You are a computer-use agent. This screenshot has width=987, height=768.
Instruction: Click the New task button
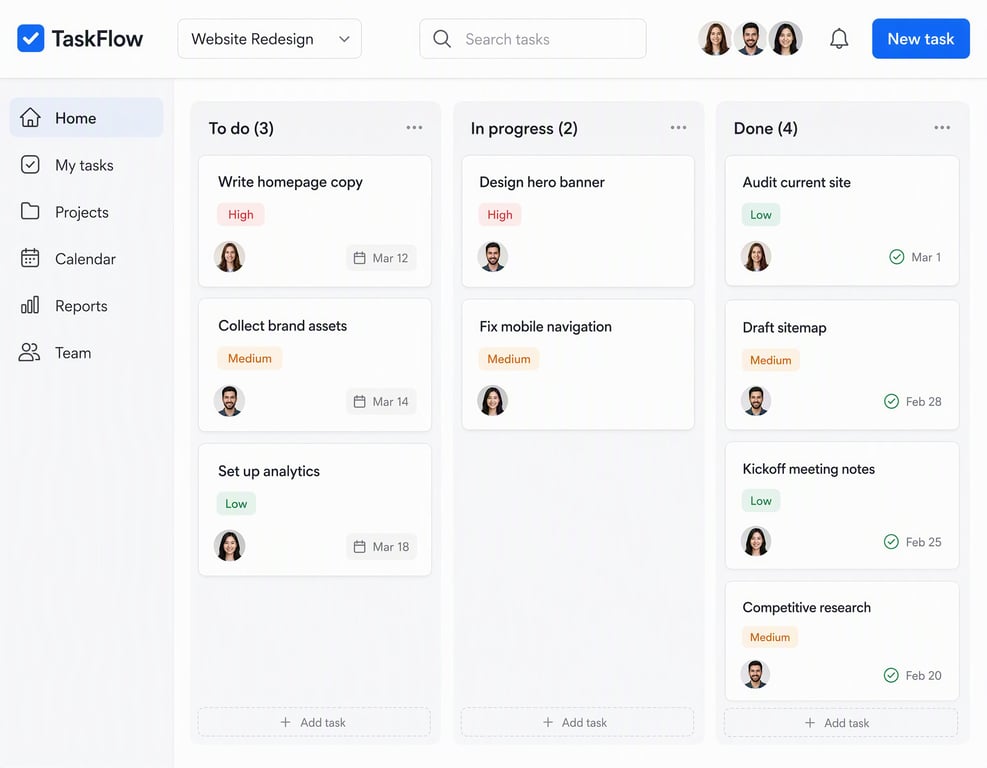coord(920,39)
